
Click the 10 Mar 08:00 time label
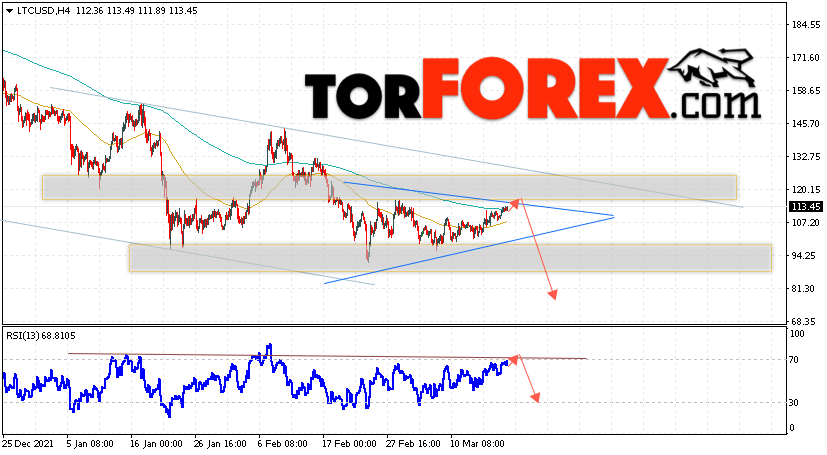point(477,444)
